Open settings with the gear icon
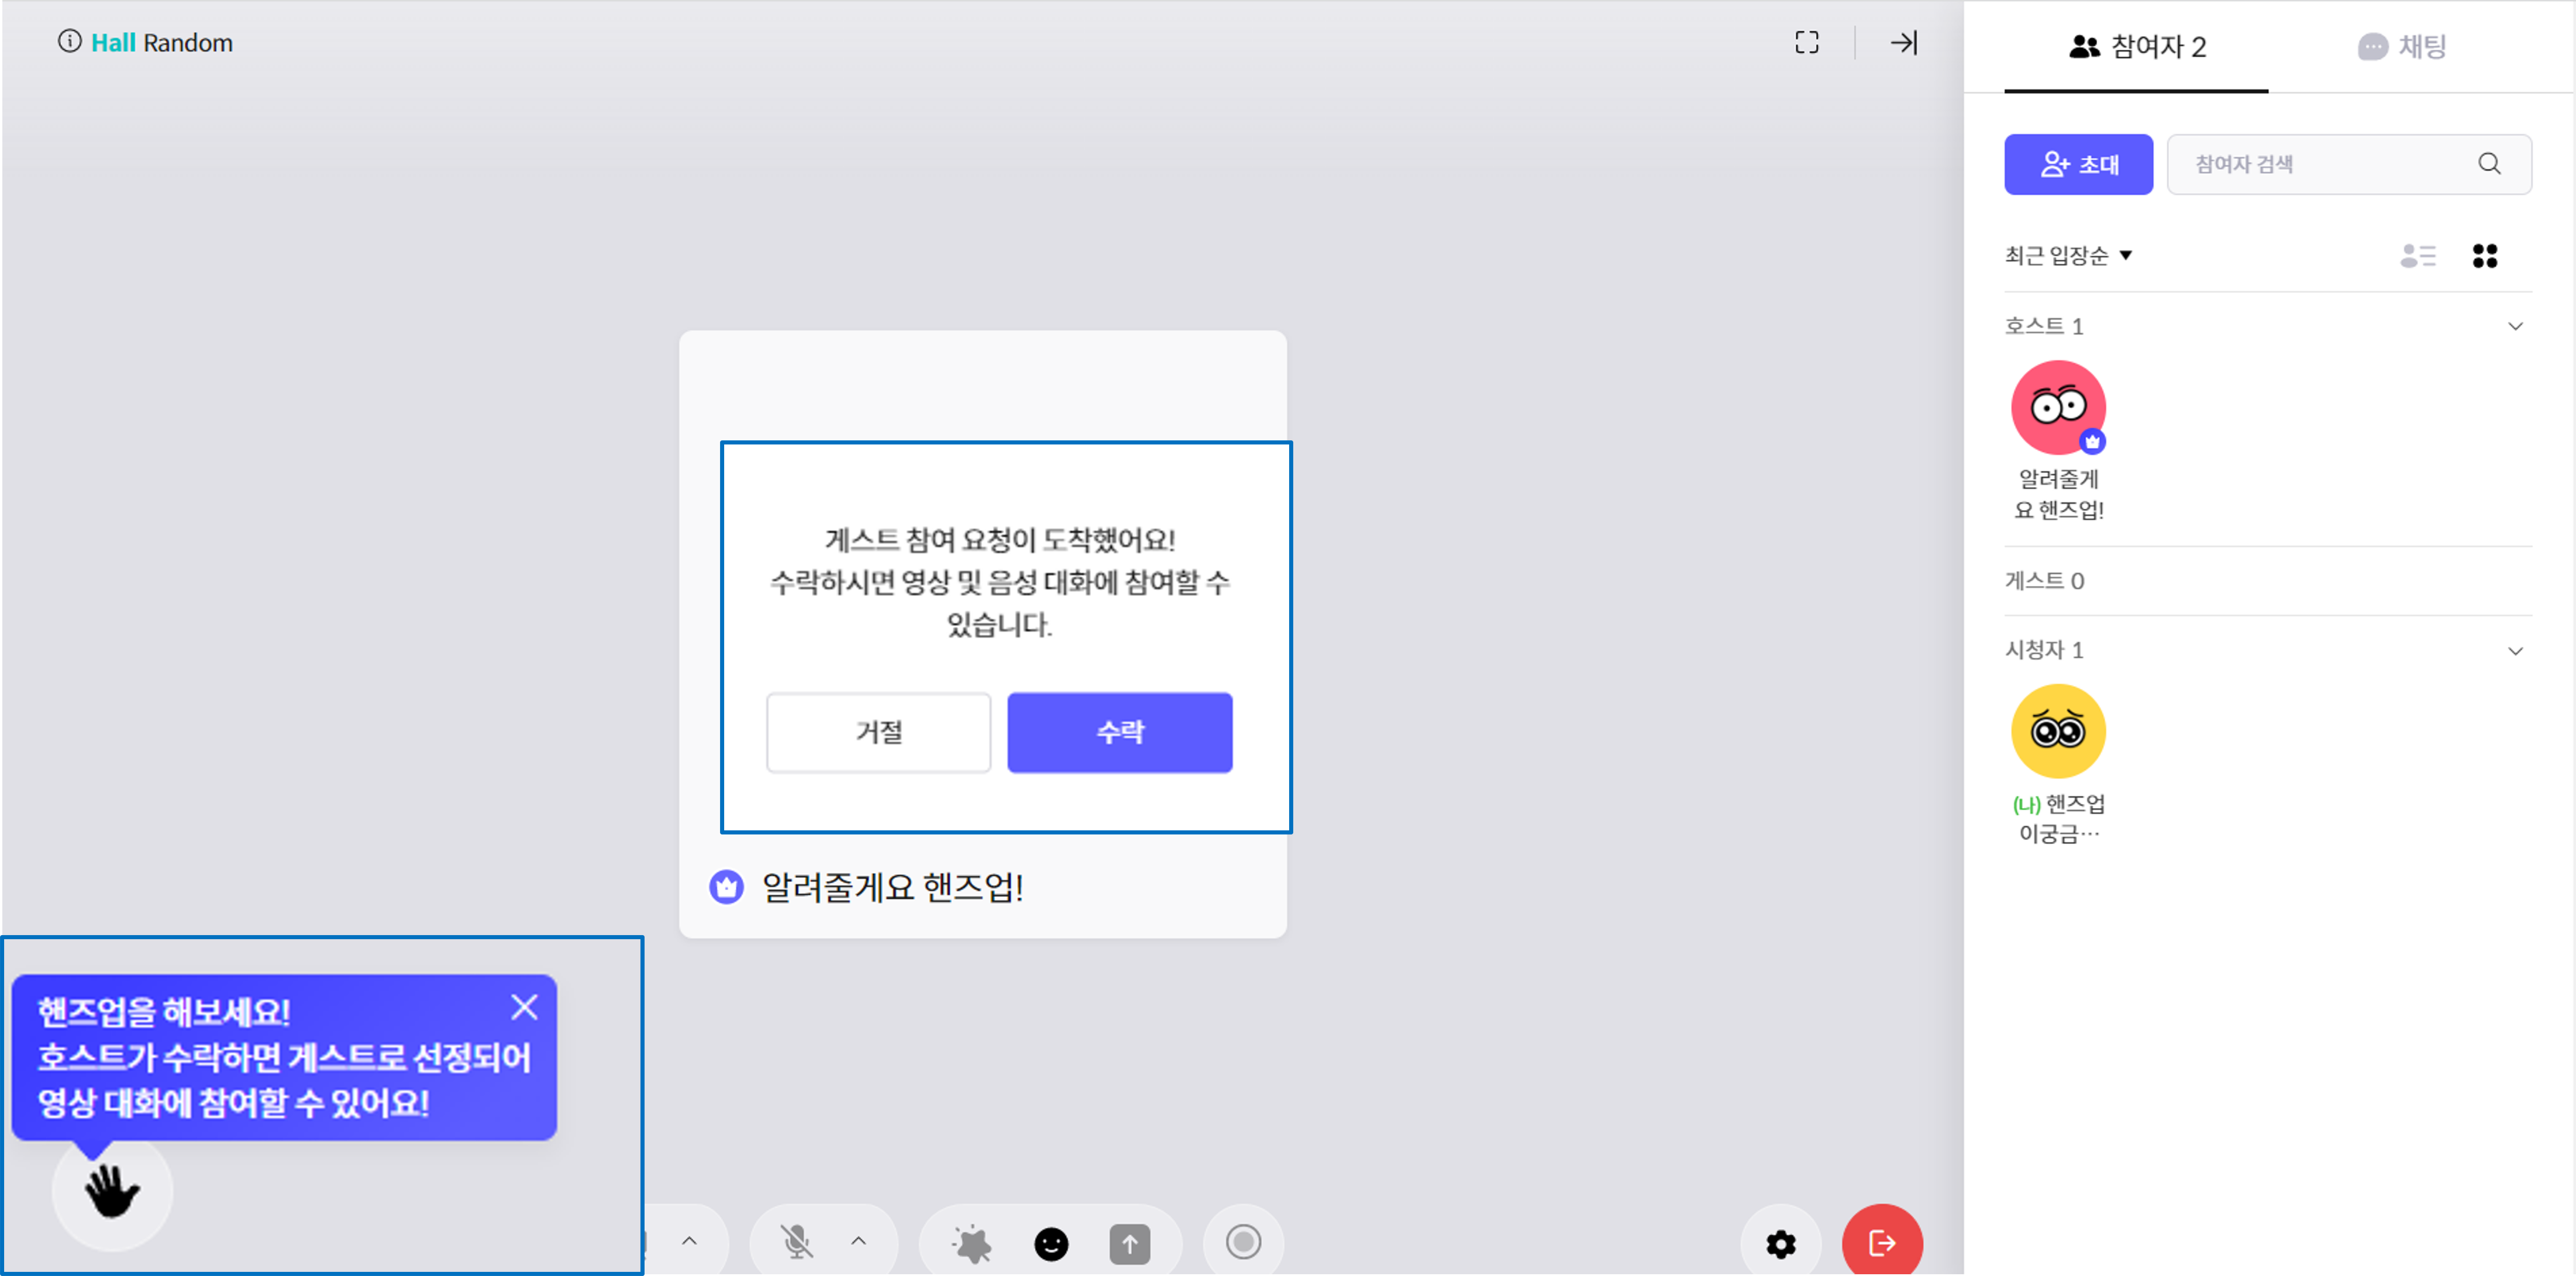The width and height of the screenshot is (2576, 1276). [1780, 1243]
